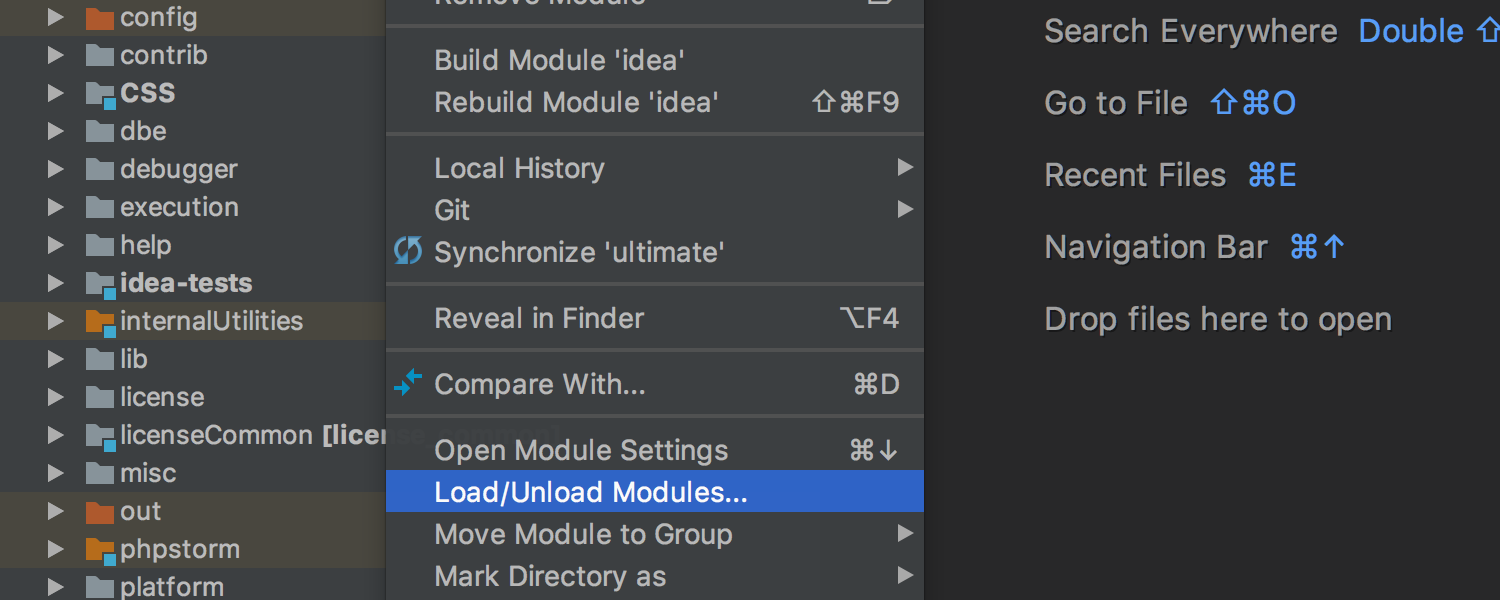
Task: Click the Compare With arrows icon
Action: (x=408, y=383)
